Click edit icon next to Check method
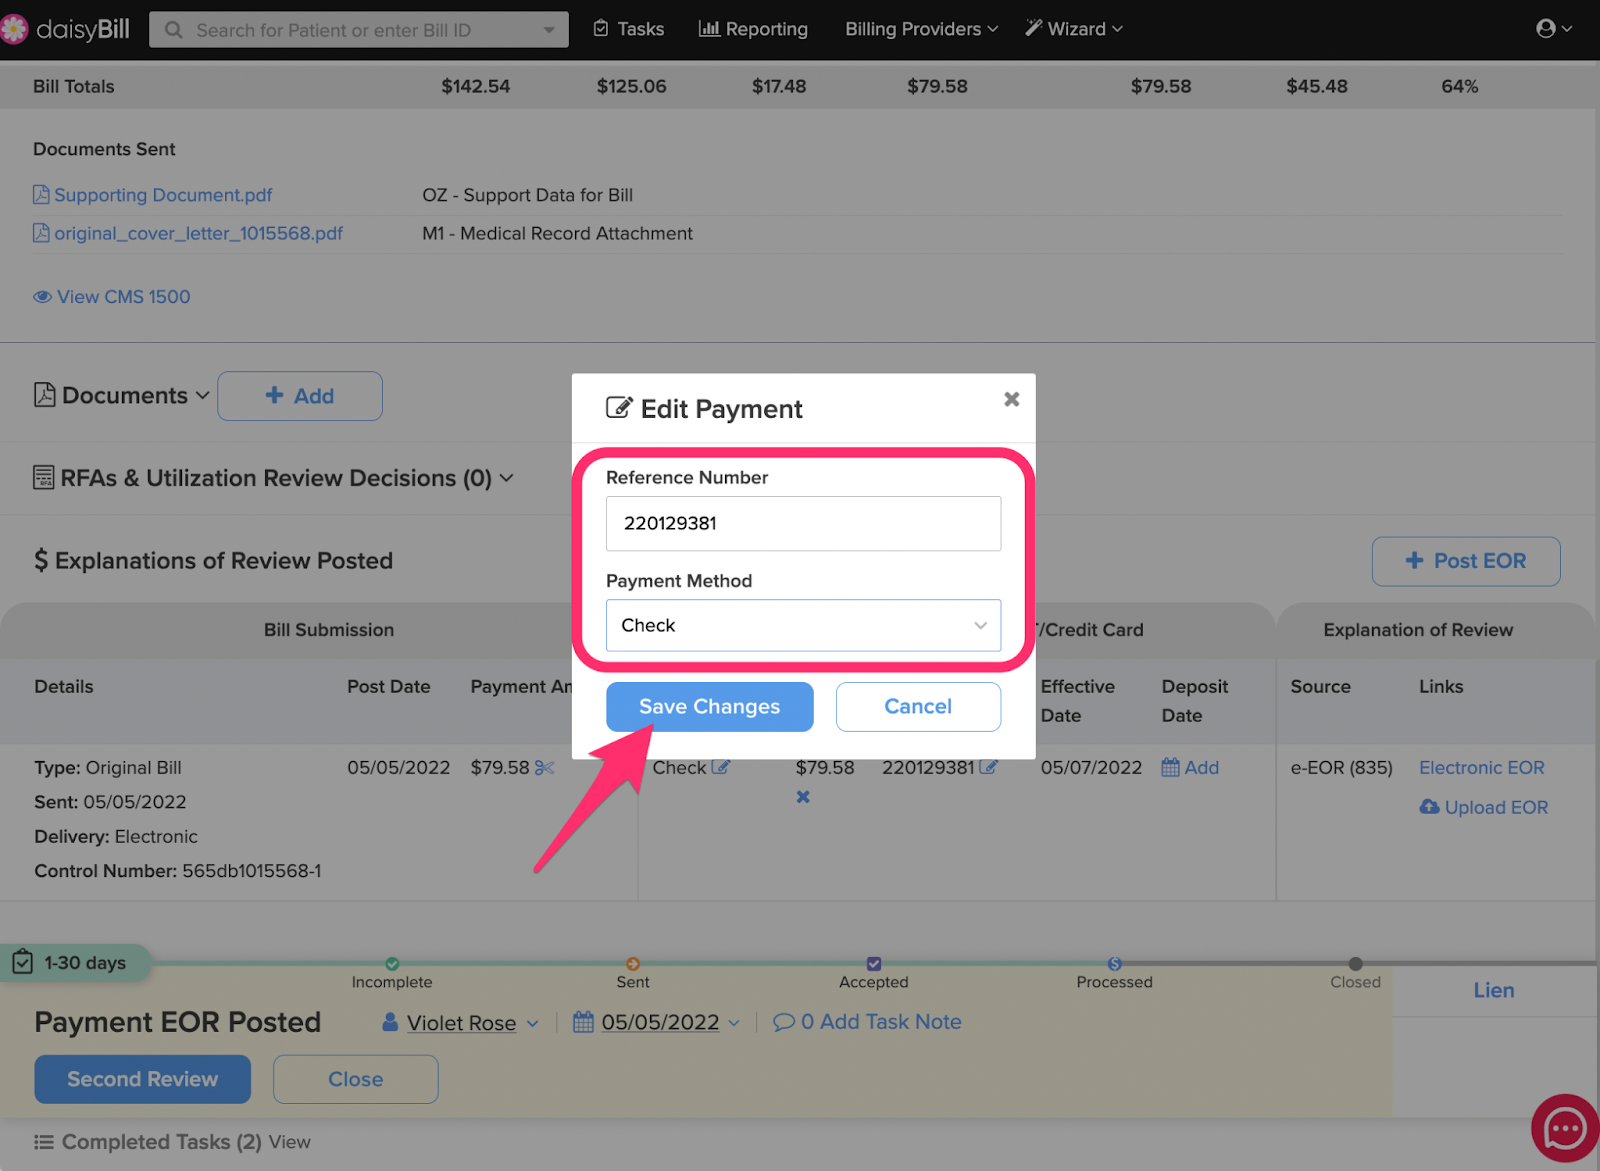This screenshot has height=1171, width=1600. [x=721, y=768]
